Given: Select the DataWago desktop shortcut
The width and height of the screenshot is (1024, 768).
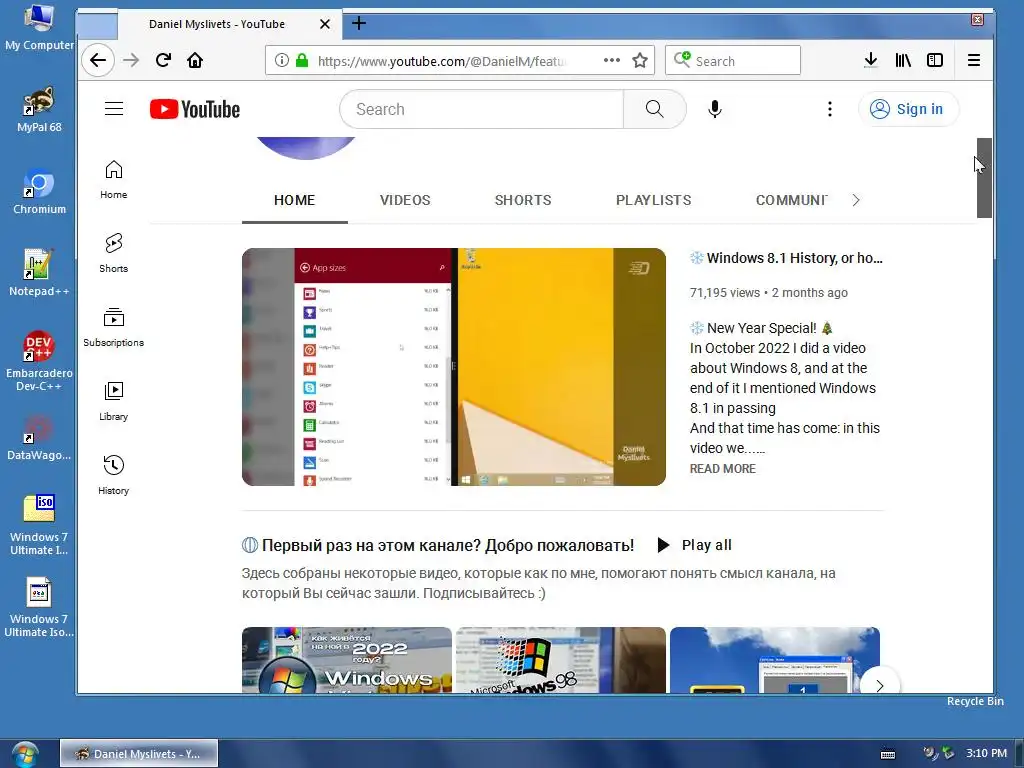Looking at the screenshot, I should point(39,438).
